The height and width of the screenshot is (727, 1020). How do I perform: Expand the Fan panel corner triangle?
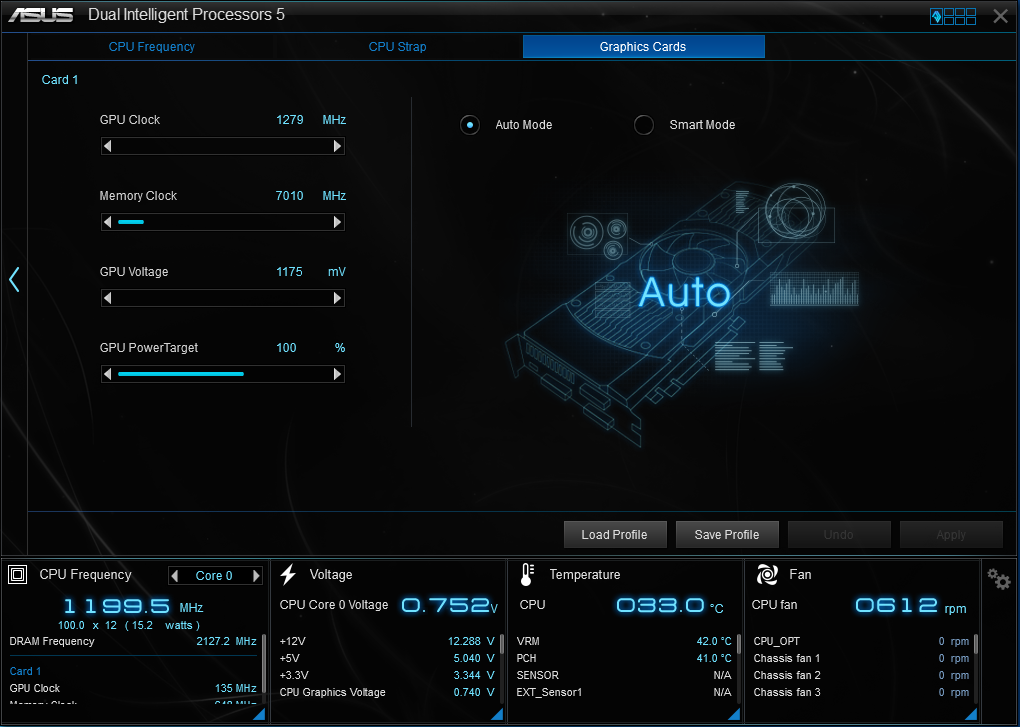971,714
